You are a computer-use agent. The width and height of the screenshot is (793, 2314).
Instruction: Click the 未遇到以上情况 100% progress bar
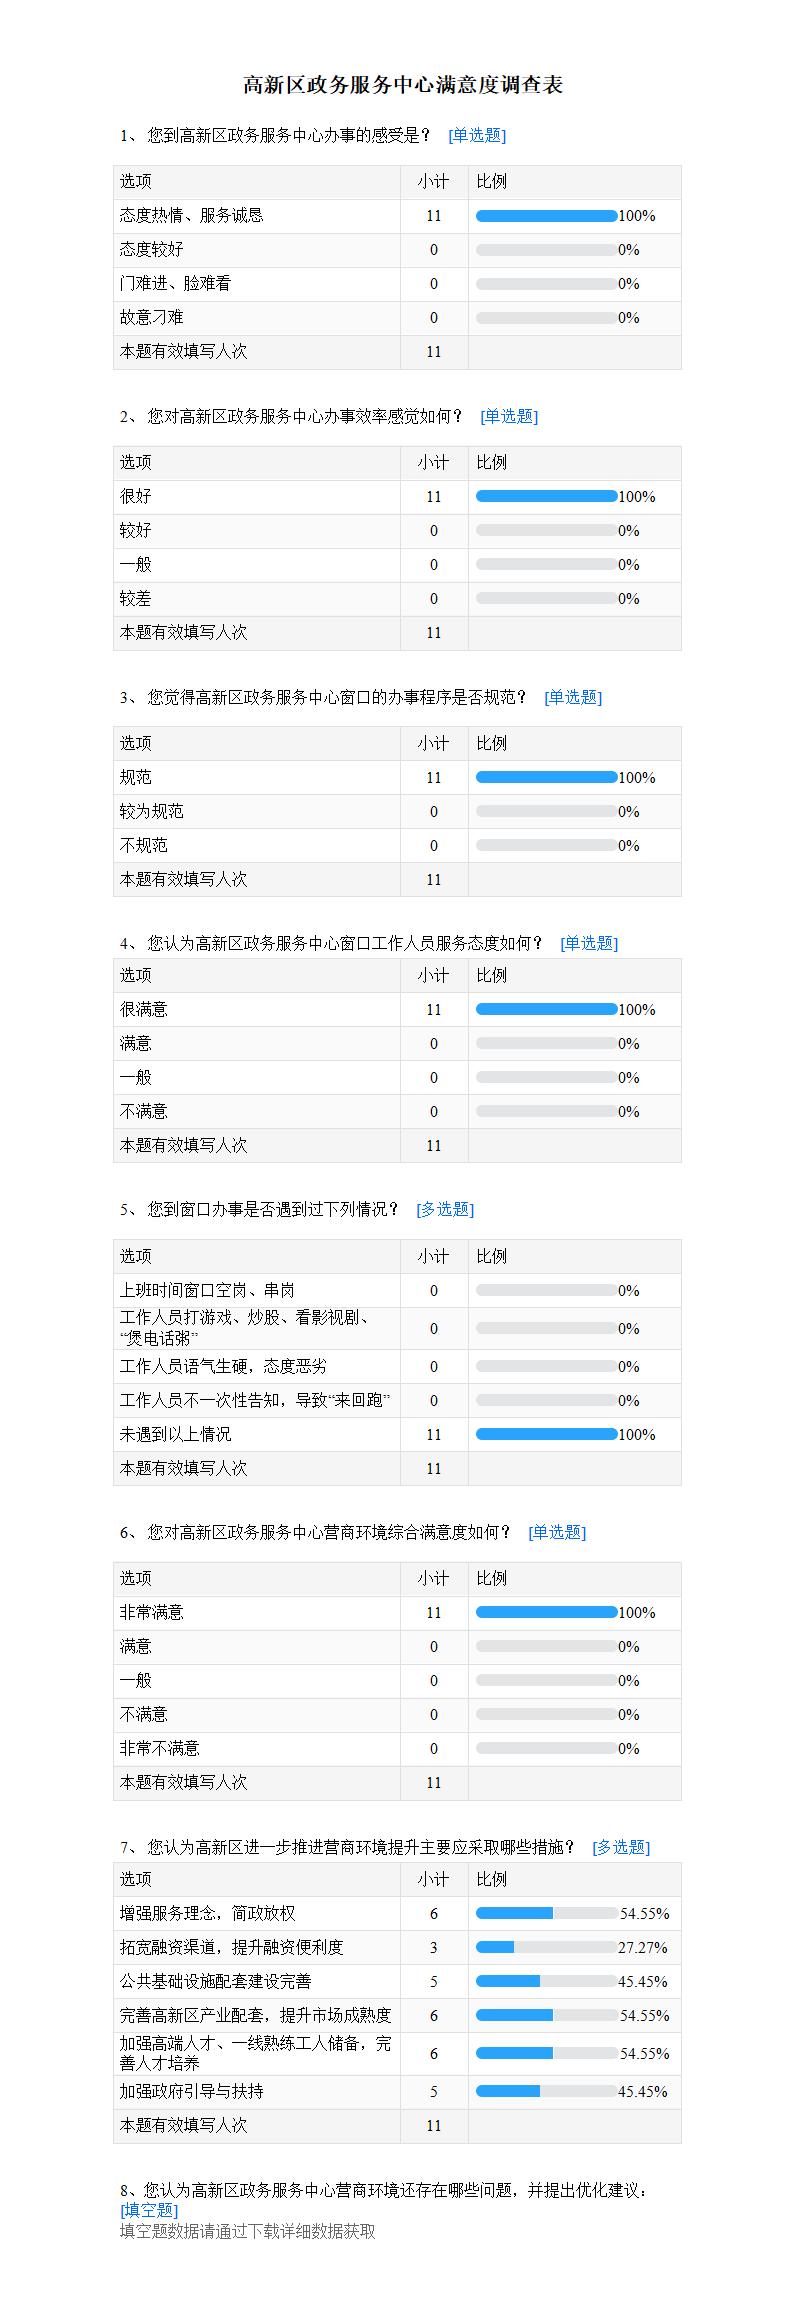click(x=546, y=1435)
